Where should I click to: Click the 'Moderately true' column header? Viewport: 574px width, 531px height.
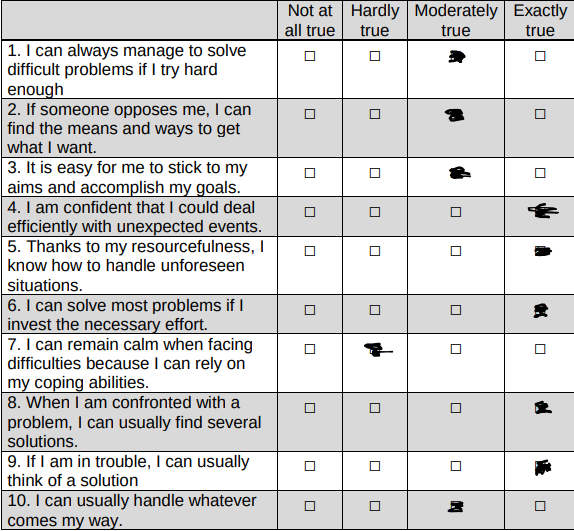pos(456,20)
